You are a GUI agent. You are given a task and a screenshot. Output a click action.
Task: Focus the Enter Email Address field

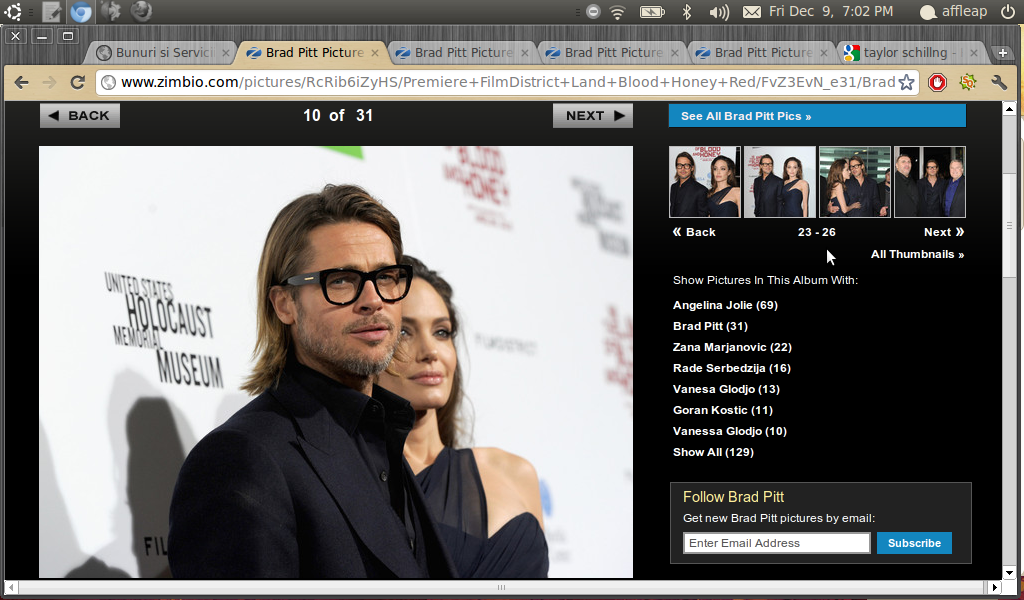(x=776, y=543)
